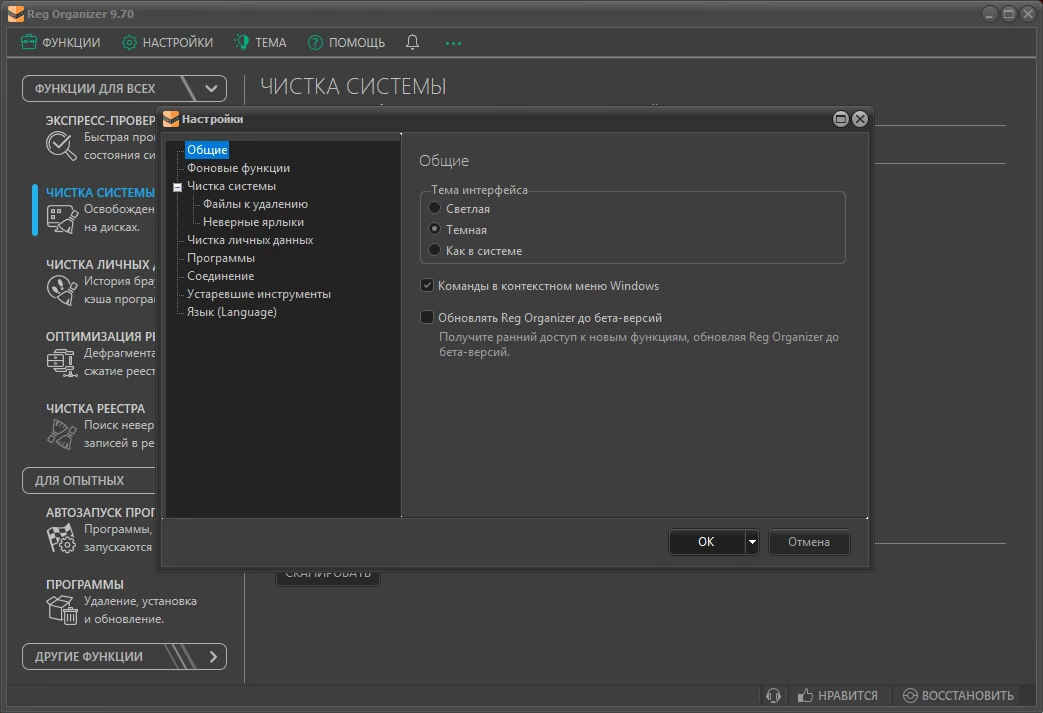
Task: Expand the ДРУГИЕ ФУНКЦИИ section arrow
Action: pyautogui.click(x=213, y=656)
